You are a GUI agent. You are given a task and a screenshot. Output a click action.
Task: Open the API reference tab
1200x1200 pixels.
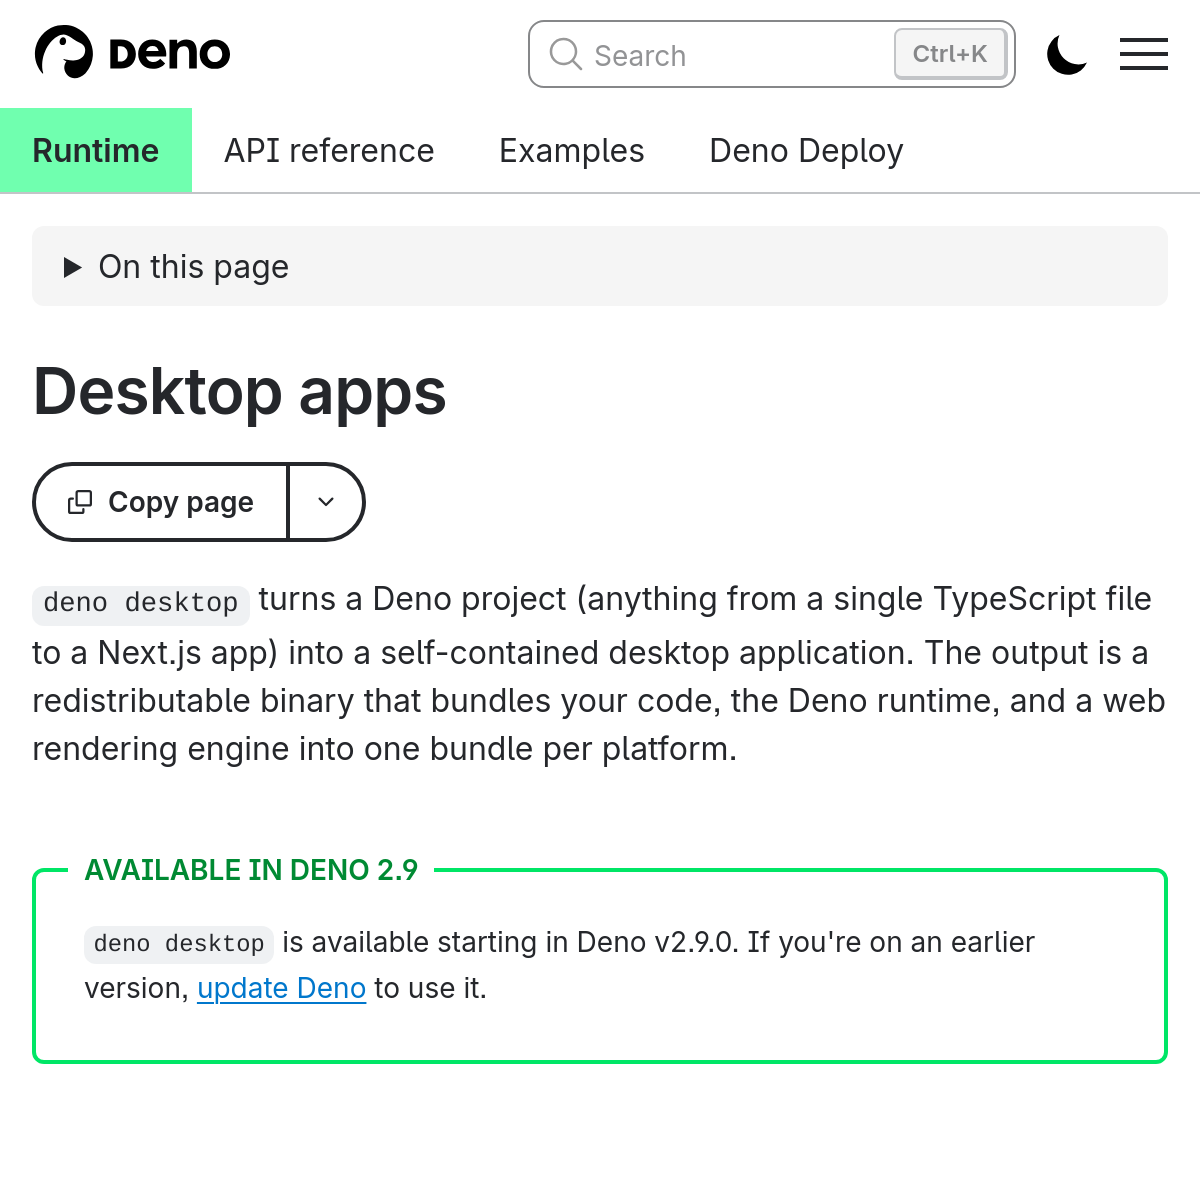pos(329,150)
